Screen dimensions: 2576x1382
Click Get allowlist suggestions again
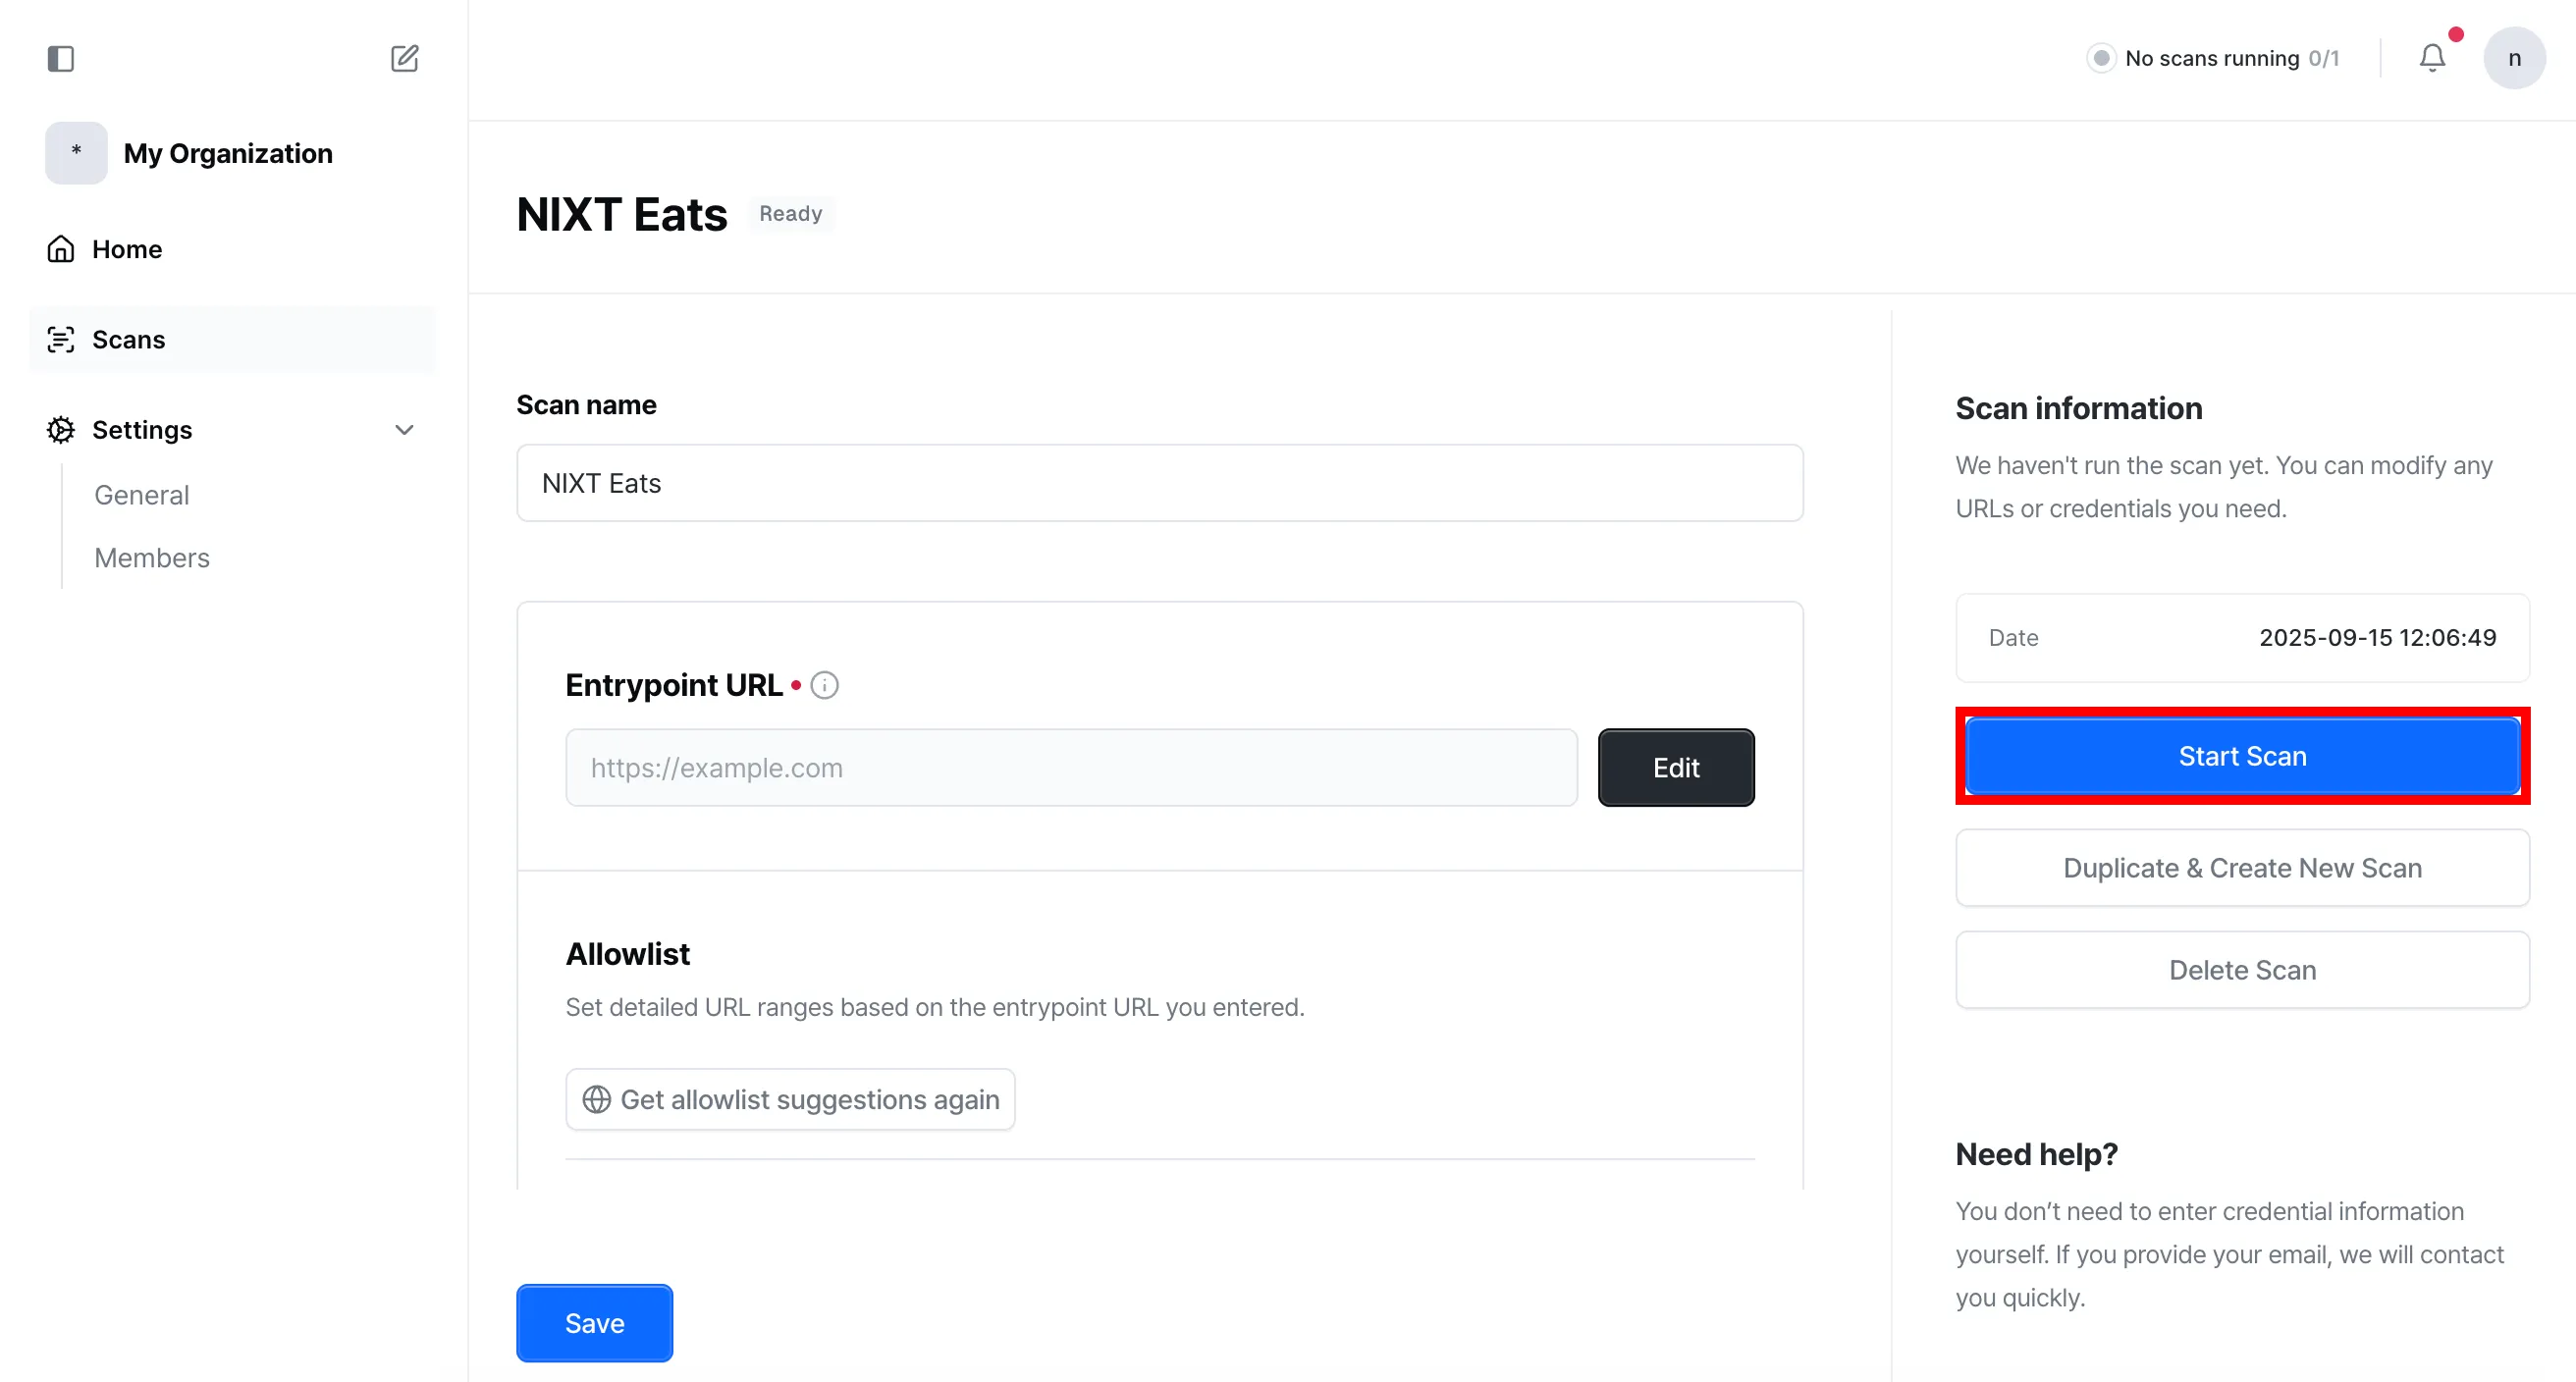click(790, 1100)
